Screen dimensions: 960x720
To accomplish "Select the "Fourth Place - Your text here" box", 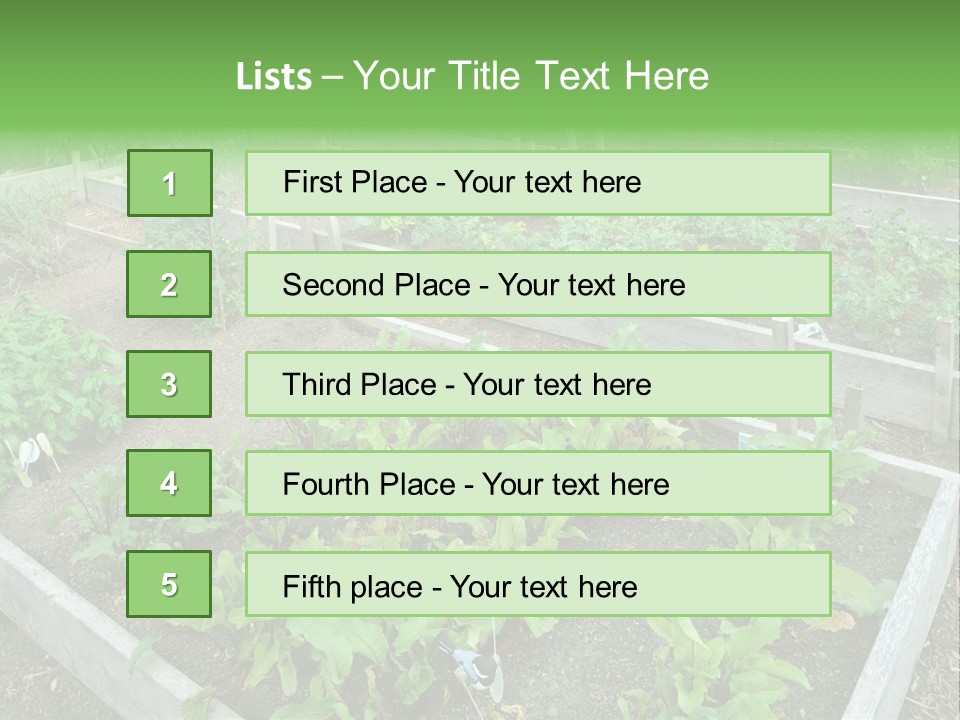I will point(538,484).
